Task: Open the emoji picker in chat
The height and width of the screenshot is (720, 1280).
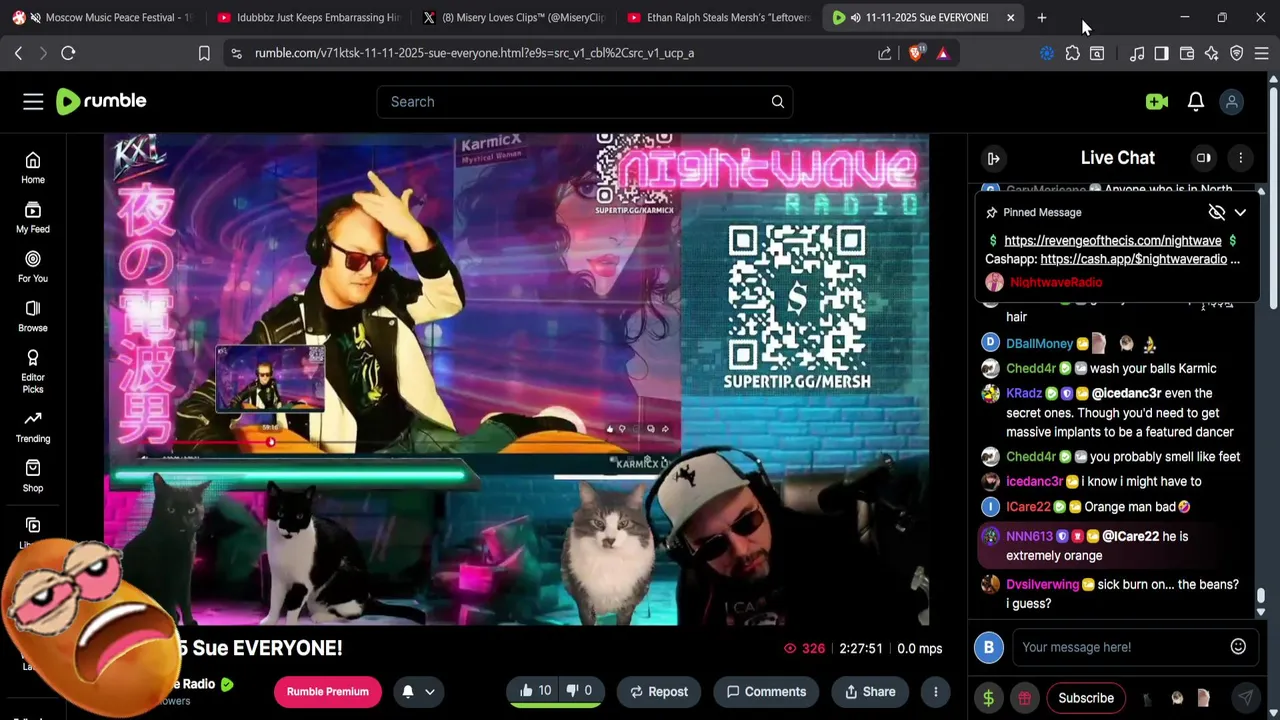Action: click(1238, 647)
